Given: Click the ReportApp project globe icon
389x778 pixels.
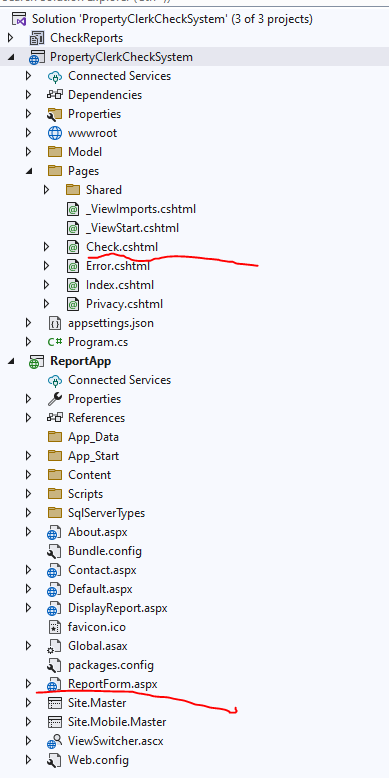Looking at the screenshot, I should pos(37,361).
